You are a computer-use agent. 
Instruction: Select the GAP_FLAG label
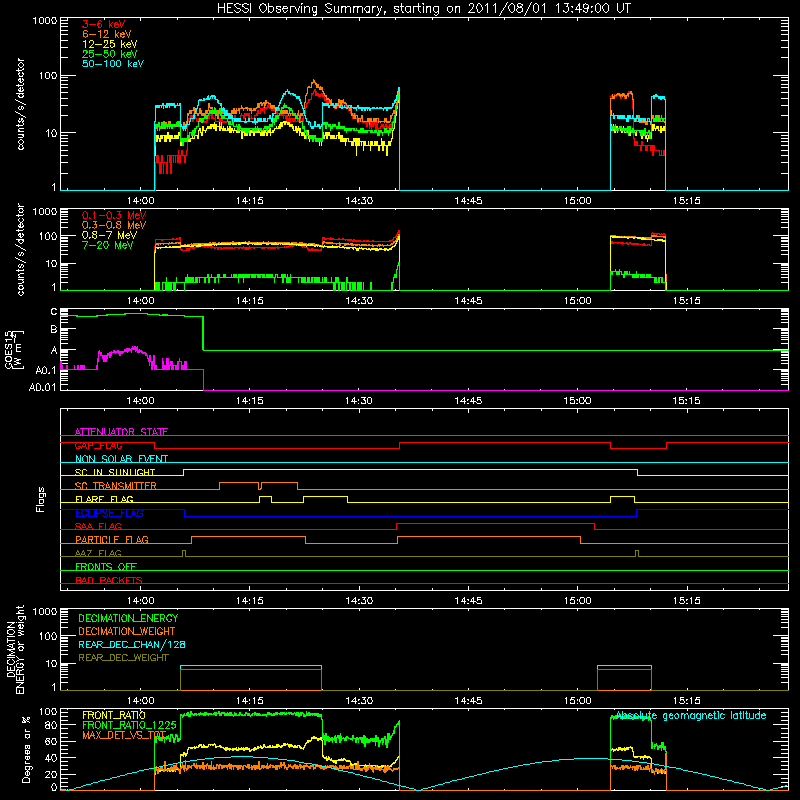coord(98,445)
